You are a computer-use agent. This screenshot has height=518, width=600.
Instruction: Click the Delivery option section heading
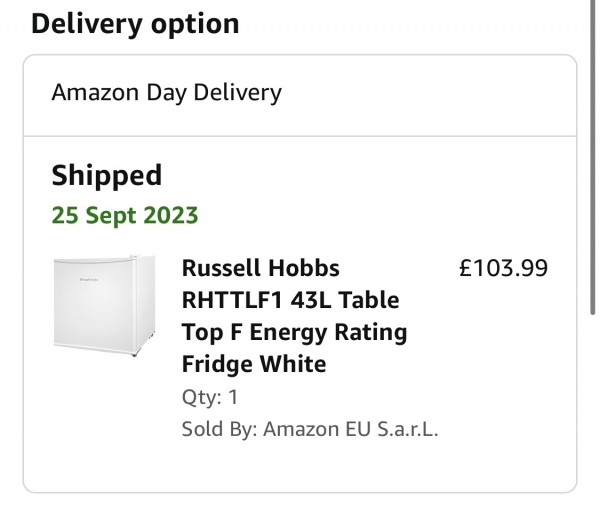pyautogui.click(x=135, y=24)
